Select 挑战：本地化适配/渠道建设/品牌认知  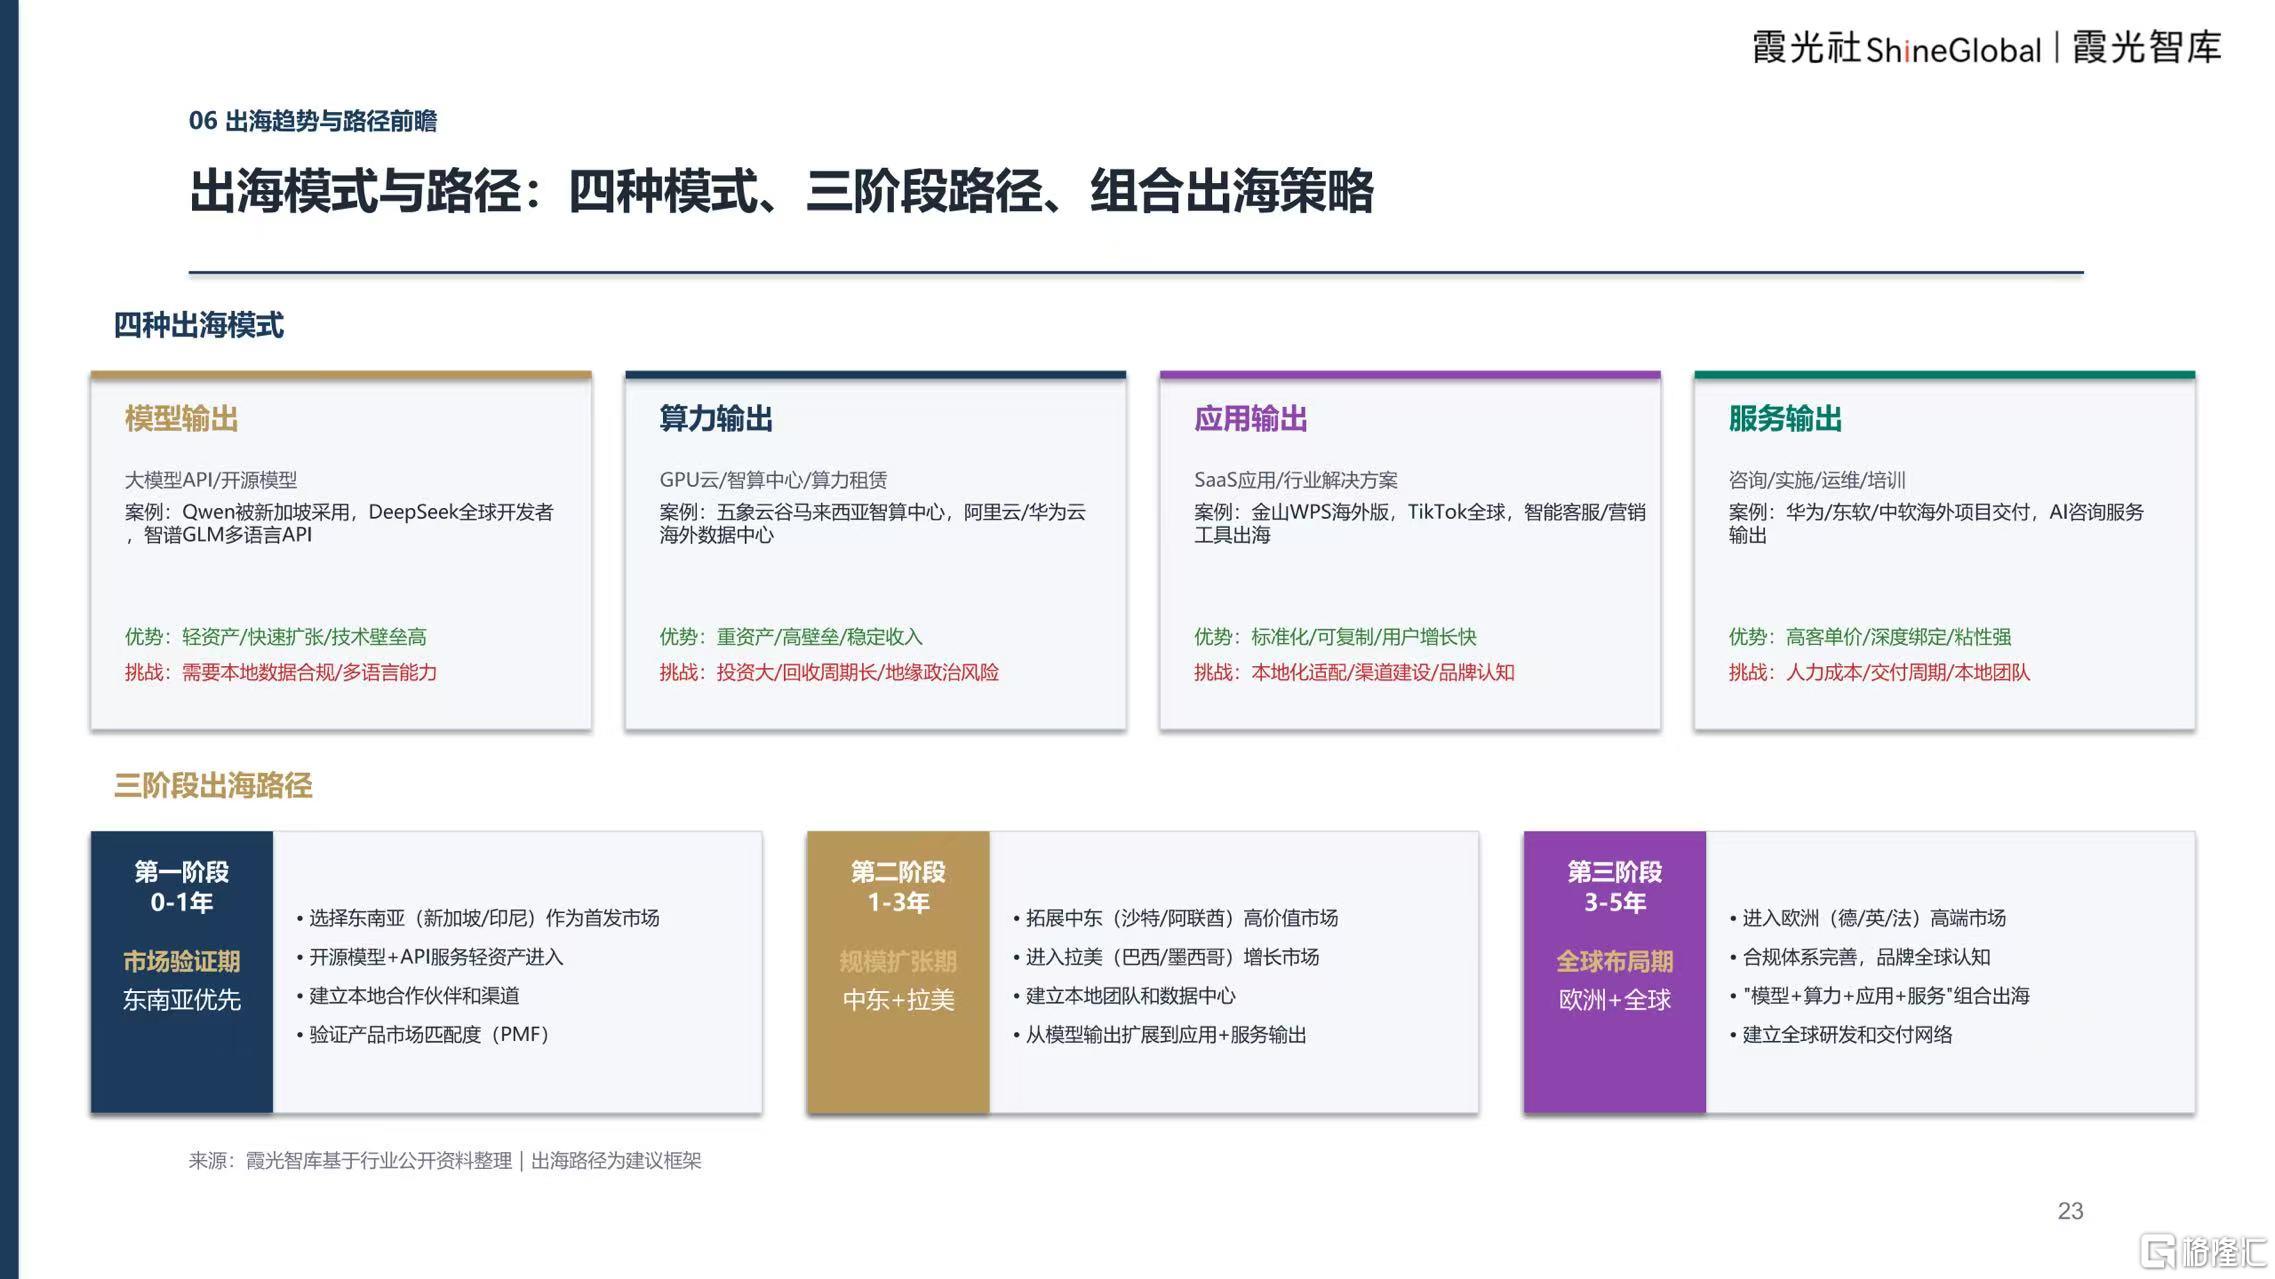[x=1354, y=672]
